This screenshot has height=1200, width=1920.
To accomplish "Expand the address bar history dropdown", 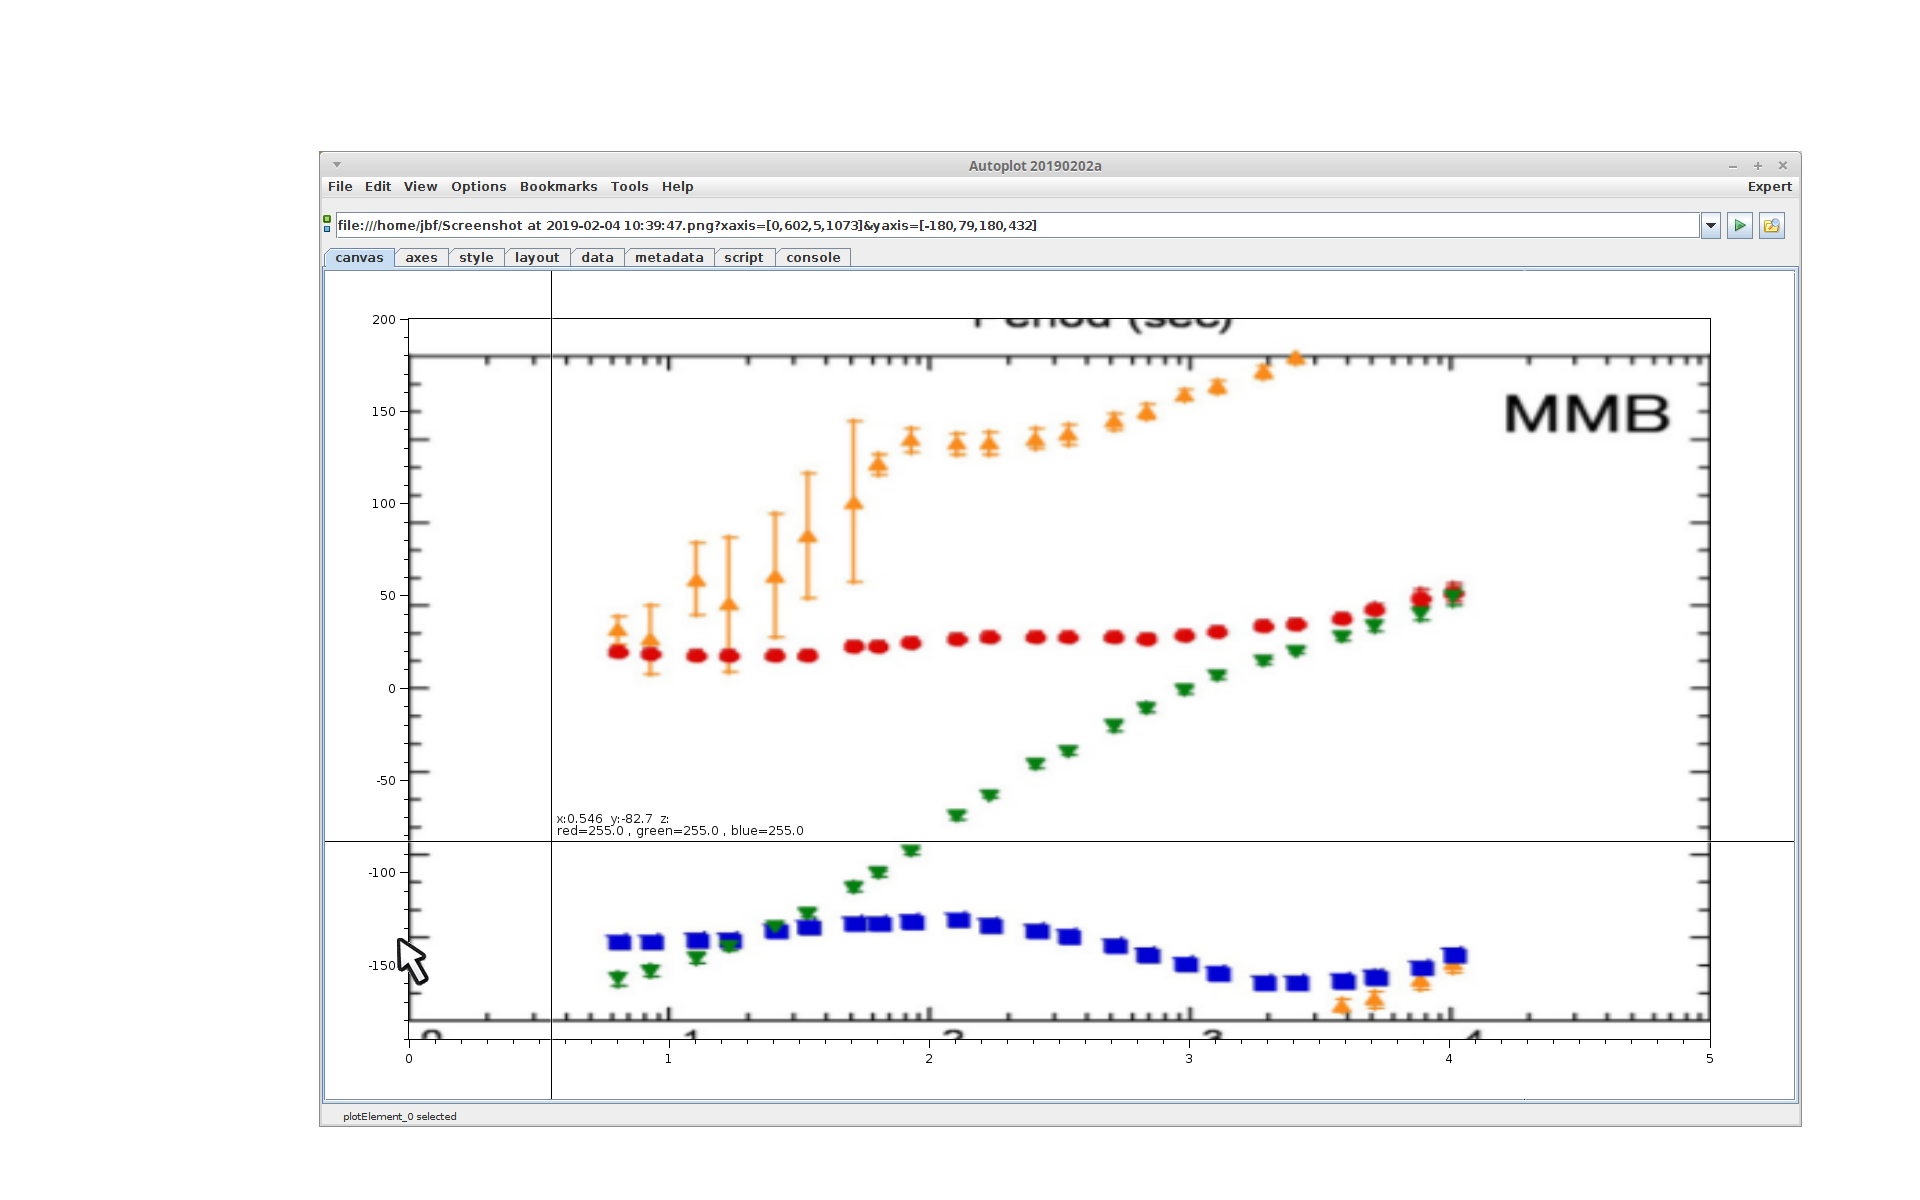I will [x=1711, y=226].
